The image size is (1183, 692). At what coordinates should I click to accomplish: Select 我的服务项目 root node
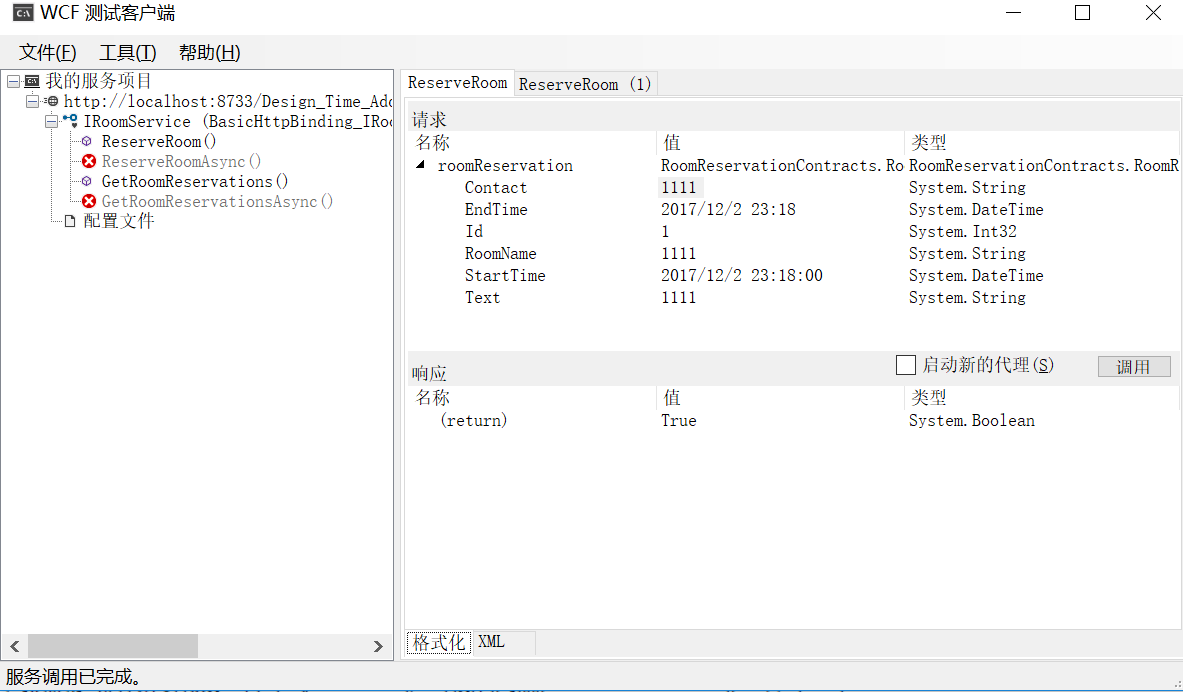coord(99,81)
